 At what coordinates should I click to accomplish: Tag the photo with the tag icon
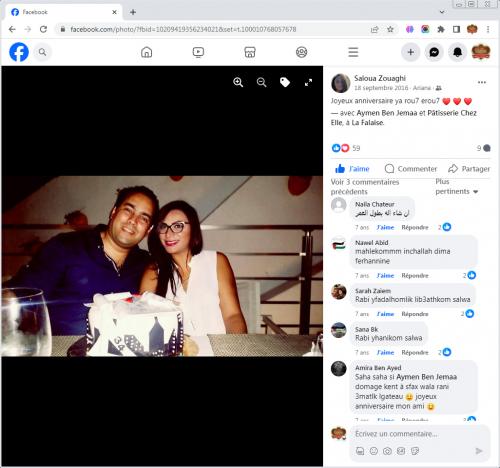point(285,82)
